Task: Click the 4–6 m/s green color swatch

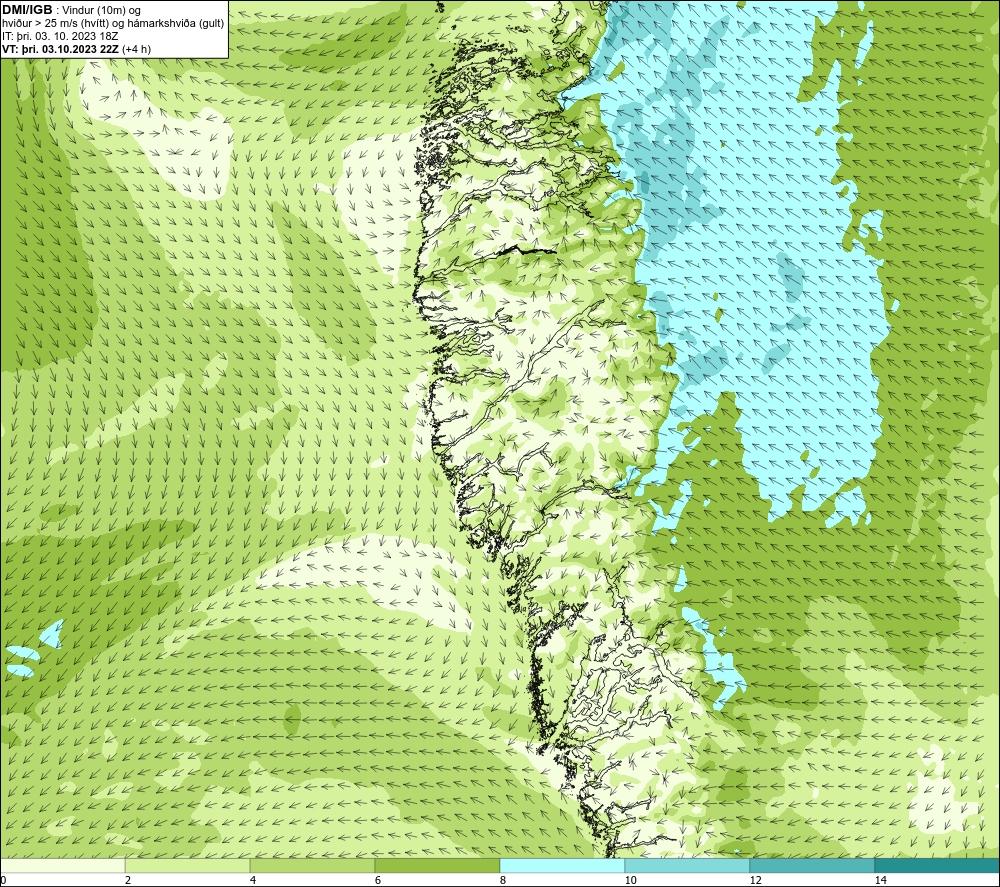Action: pyautogui.click(x=312, y=865)
